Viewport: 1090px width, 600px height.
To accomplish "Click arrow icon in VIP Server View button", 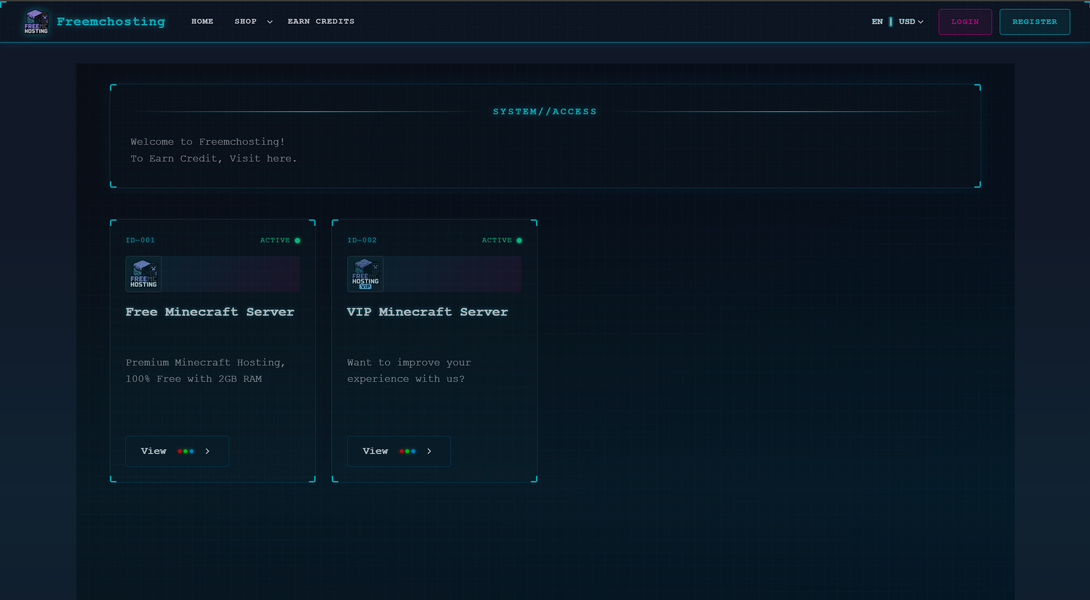I will [x=429, y=451].
